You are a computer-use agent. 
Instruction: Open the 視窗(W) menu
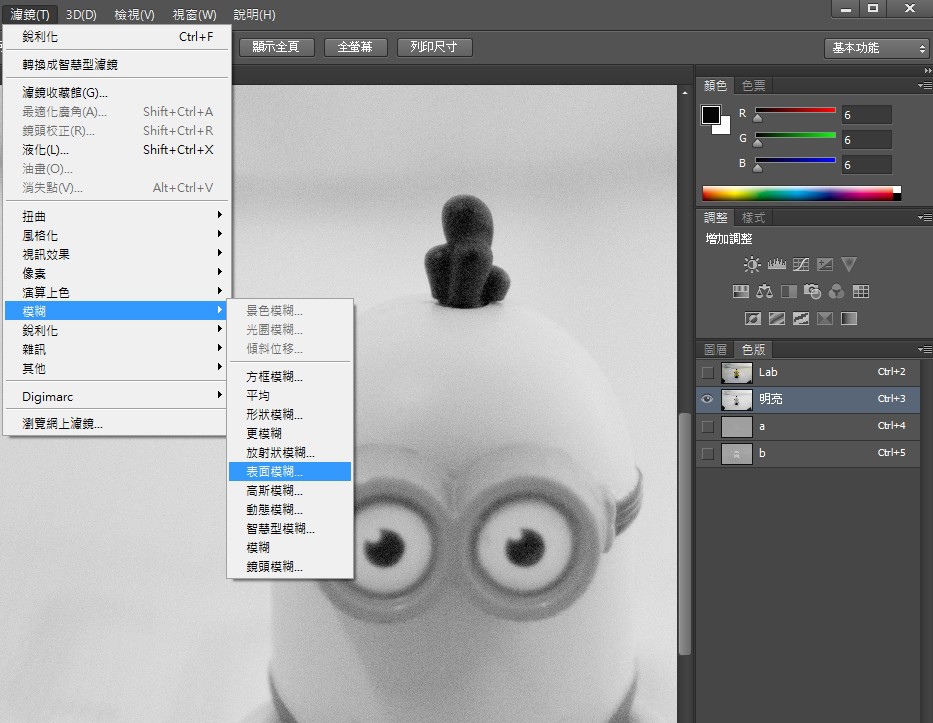point(194,15)
